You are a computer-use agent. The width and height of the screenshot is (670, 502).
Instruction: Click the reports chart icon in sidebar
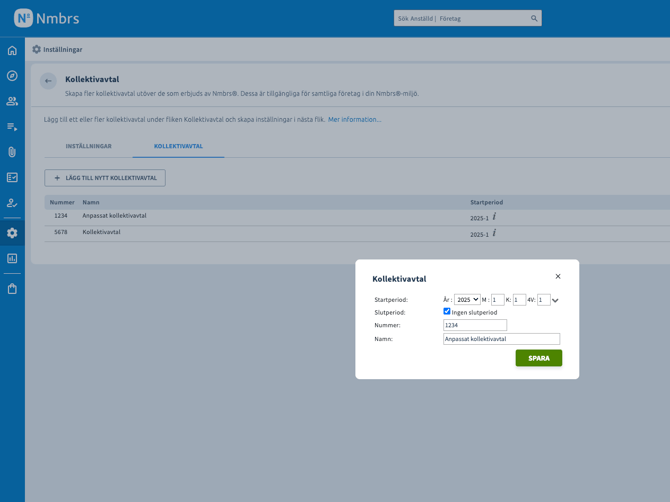(12, 258)
